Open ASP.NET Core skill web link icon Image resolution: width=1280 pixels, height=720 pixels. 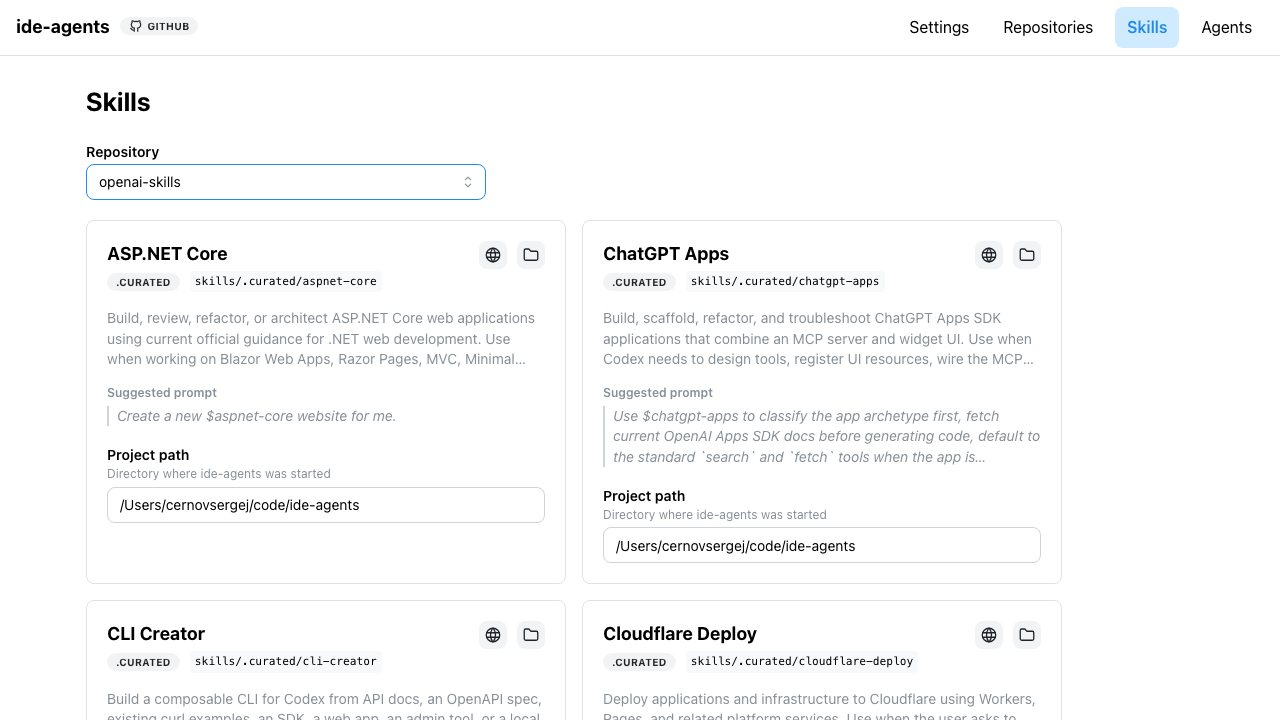click(x=493, y=255)
